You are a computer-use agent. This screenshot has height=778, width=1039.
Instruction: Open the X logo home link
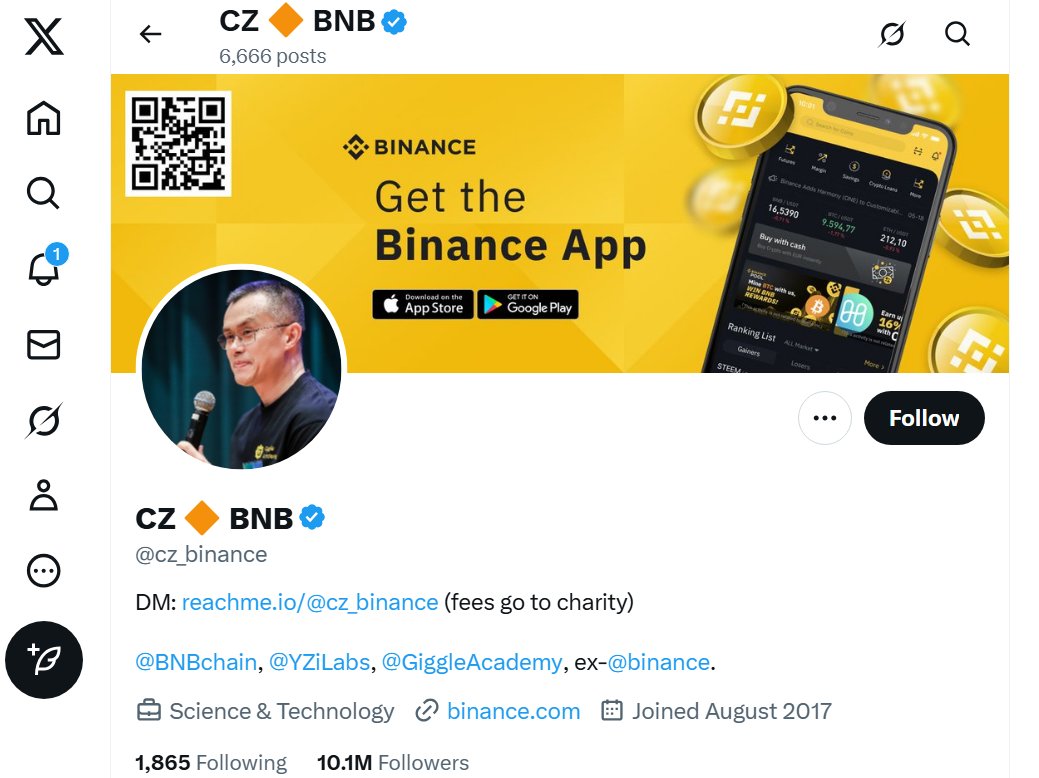click(x=44, y=36)
